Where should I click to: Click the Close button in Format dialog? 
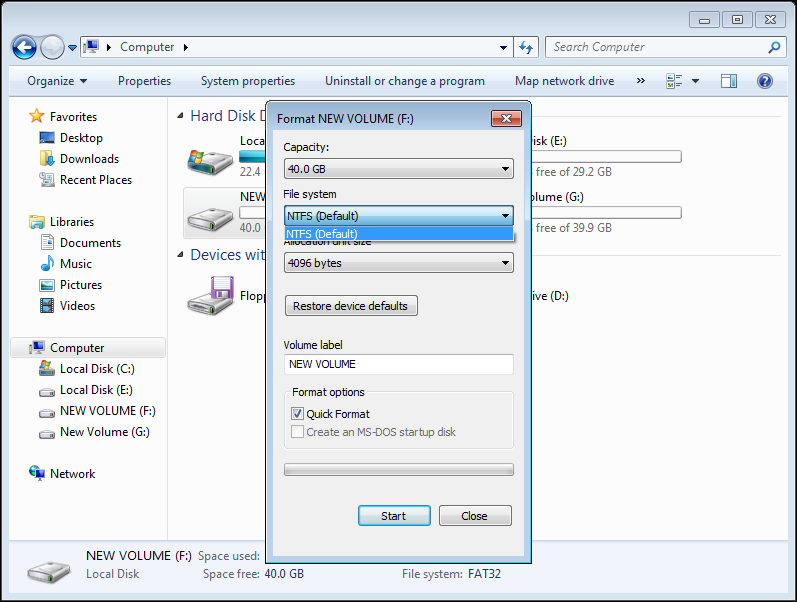click(x=475, y=516)
